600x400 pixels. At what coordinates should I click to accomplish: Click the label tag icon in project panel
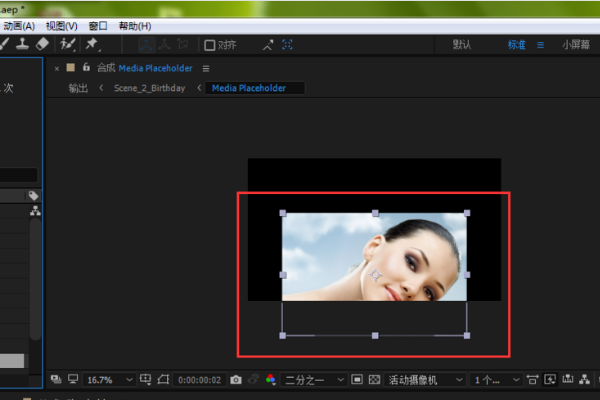click(x=33, y=196)
